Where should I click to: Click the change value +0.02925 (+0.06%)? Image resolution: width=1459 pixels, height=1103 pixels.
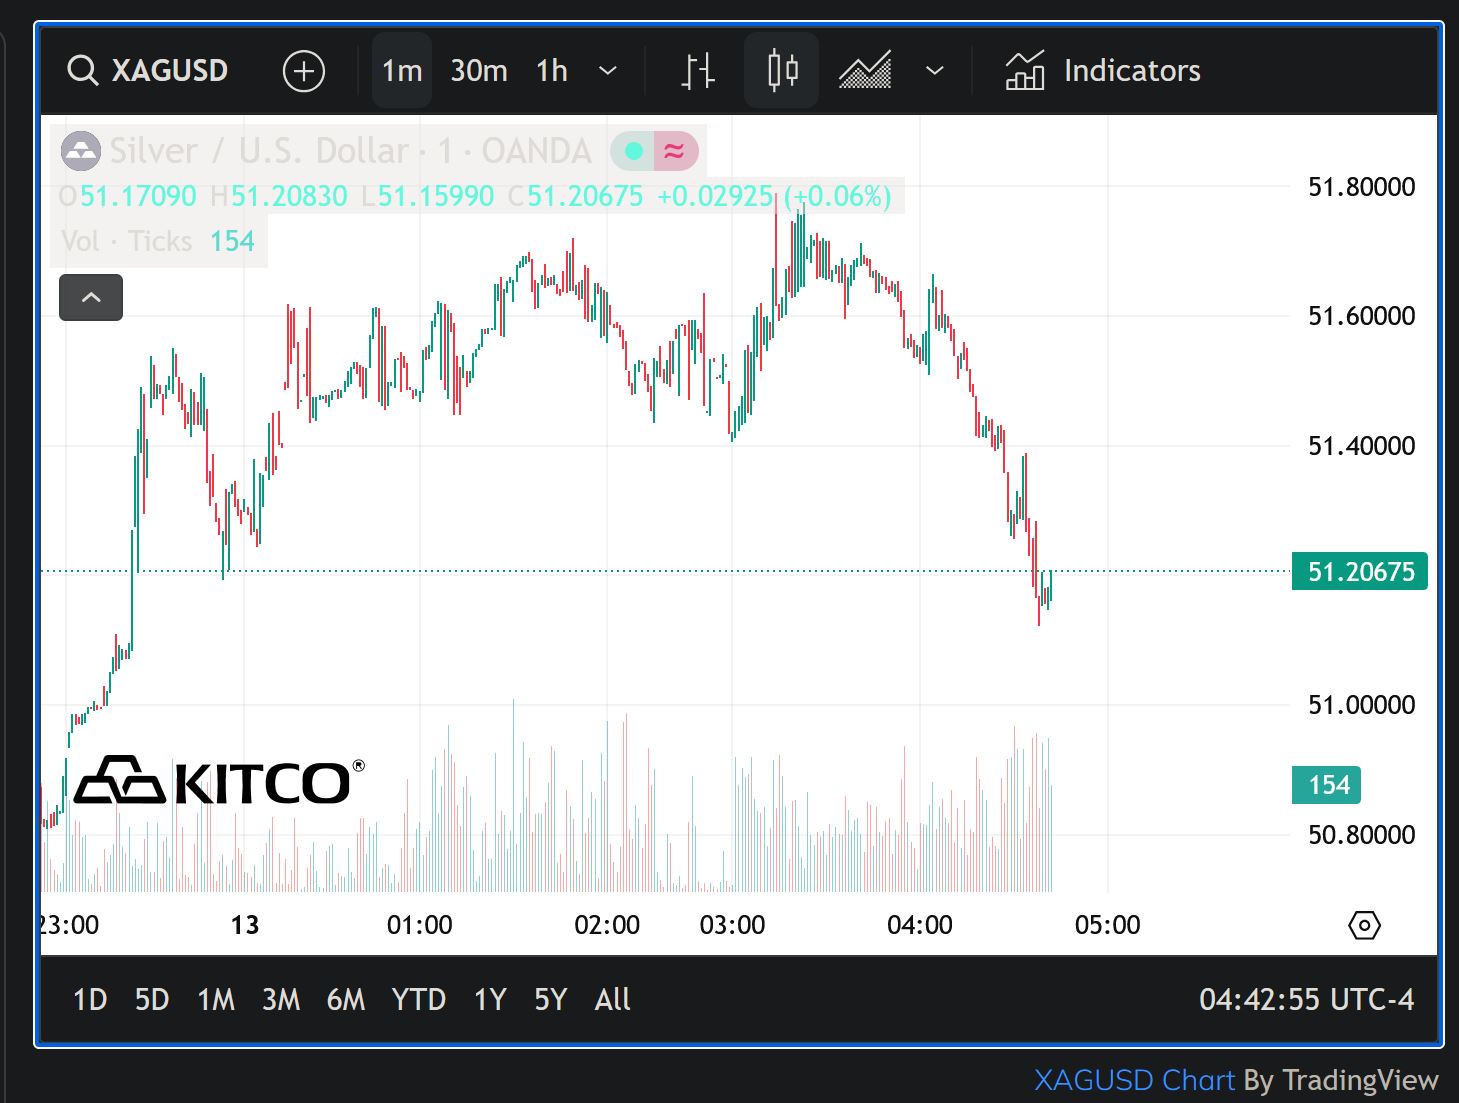(x=774, y=196)
